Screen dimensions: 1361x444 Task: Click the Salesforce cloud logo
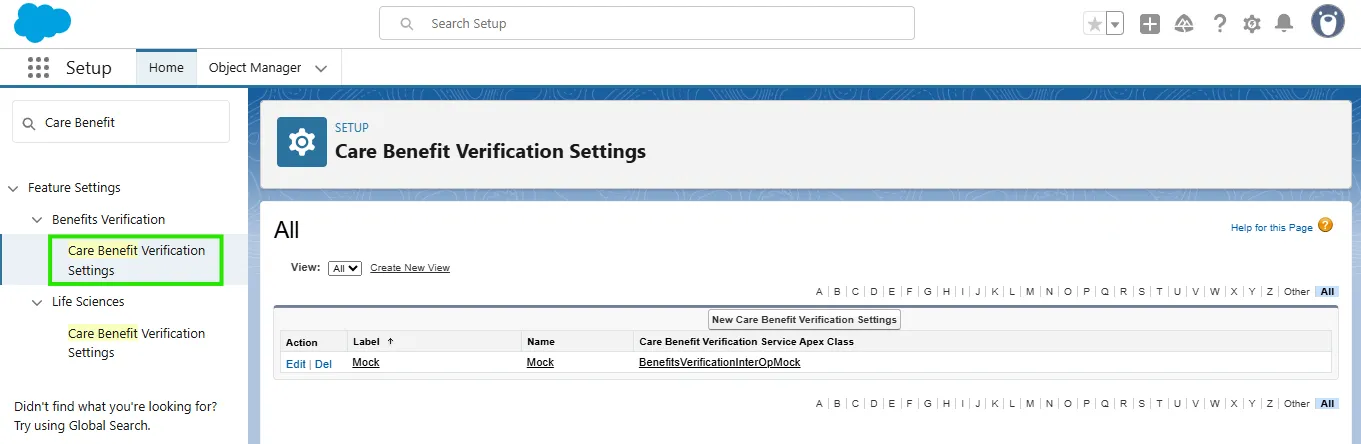pyautogui.click(x=43, y=23)
